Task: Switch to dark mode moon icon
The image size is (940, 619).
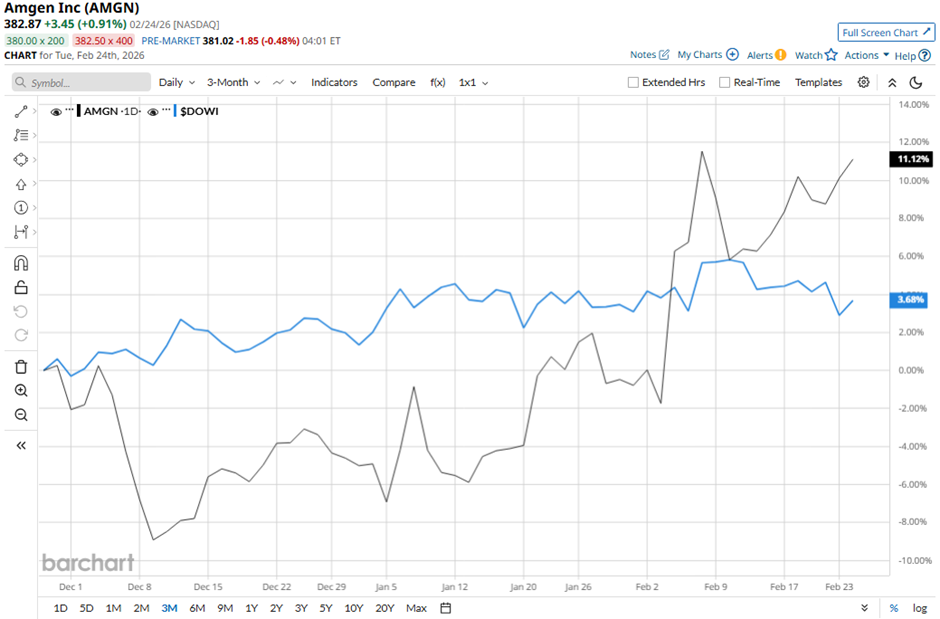Action: 915,83
